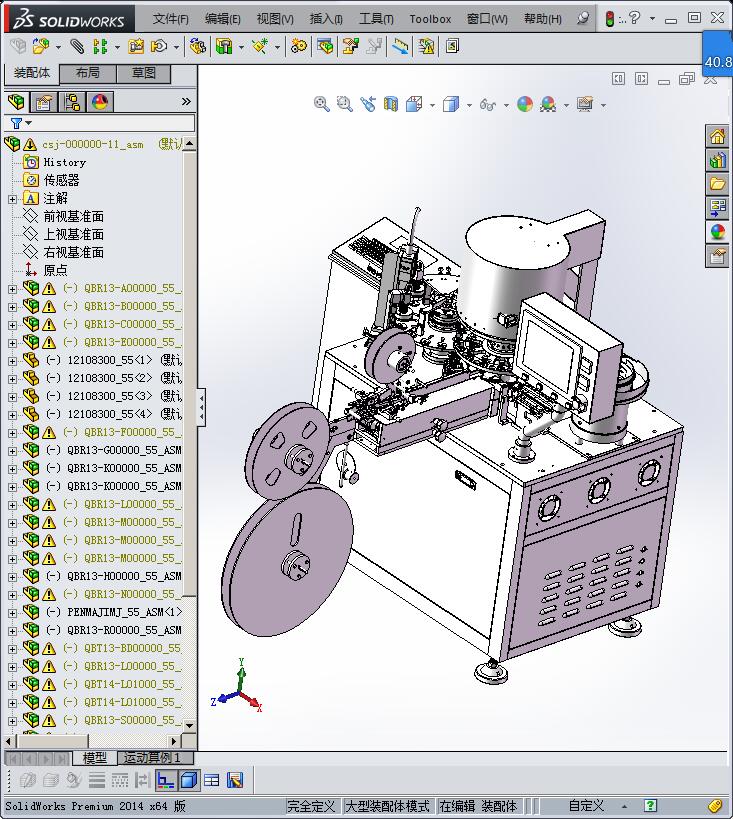Open the Display Style dropdown arrow

[469, 105]
